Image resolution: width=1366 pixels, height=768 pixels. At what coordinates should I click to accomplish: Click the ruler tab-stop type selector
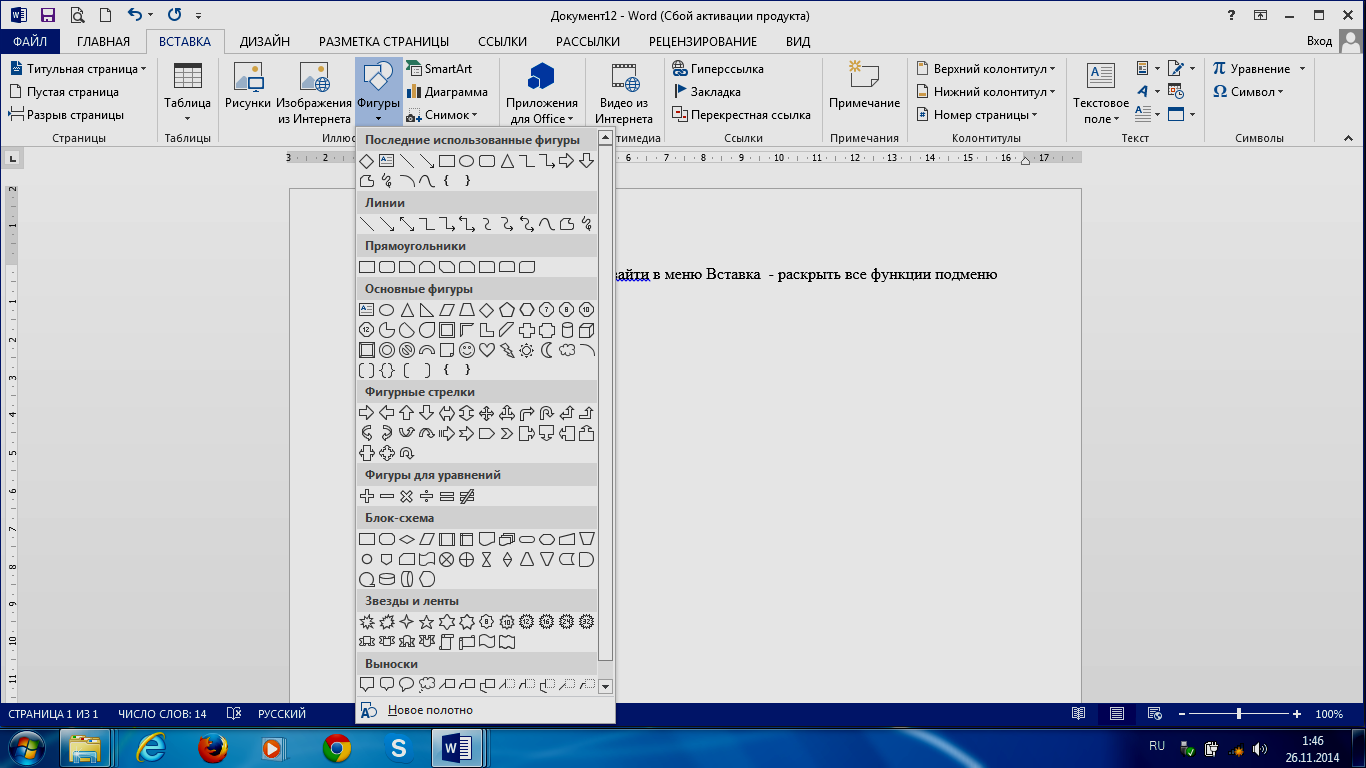click(x=14, y=158)
